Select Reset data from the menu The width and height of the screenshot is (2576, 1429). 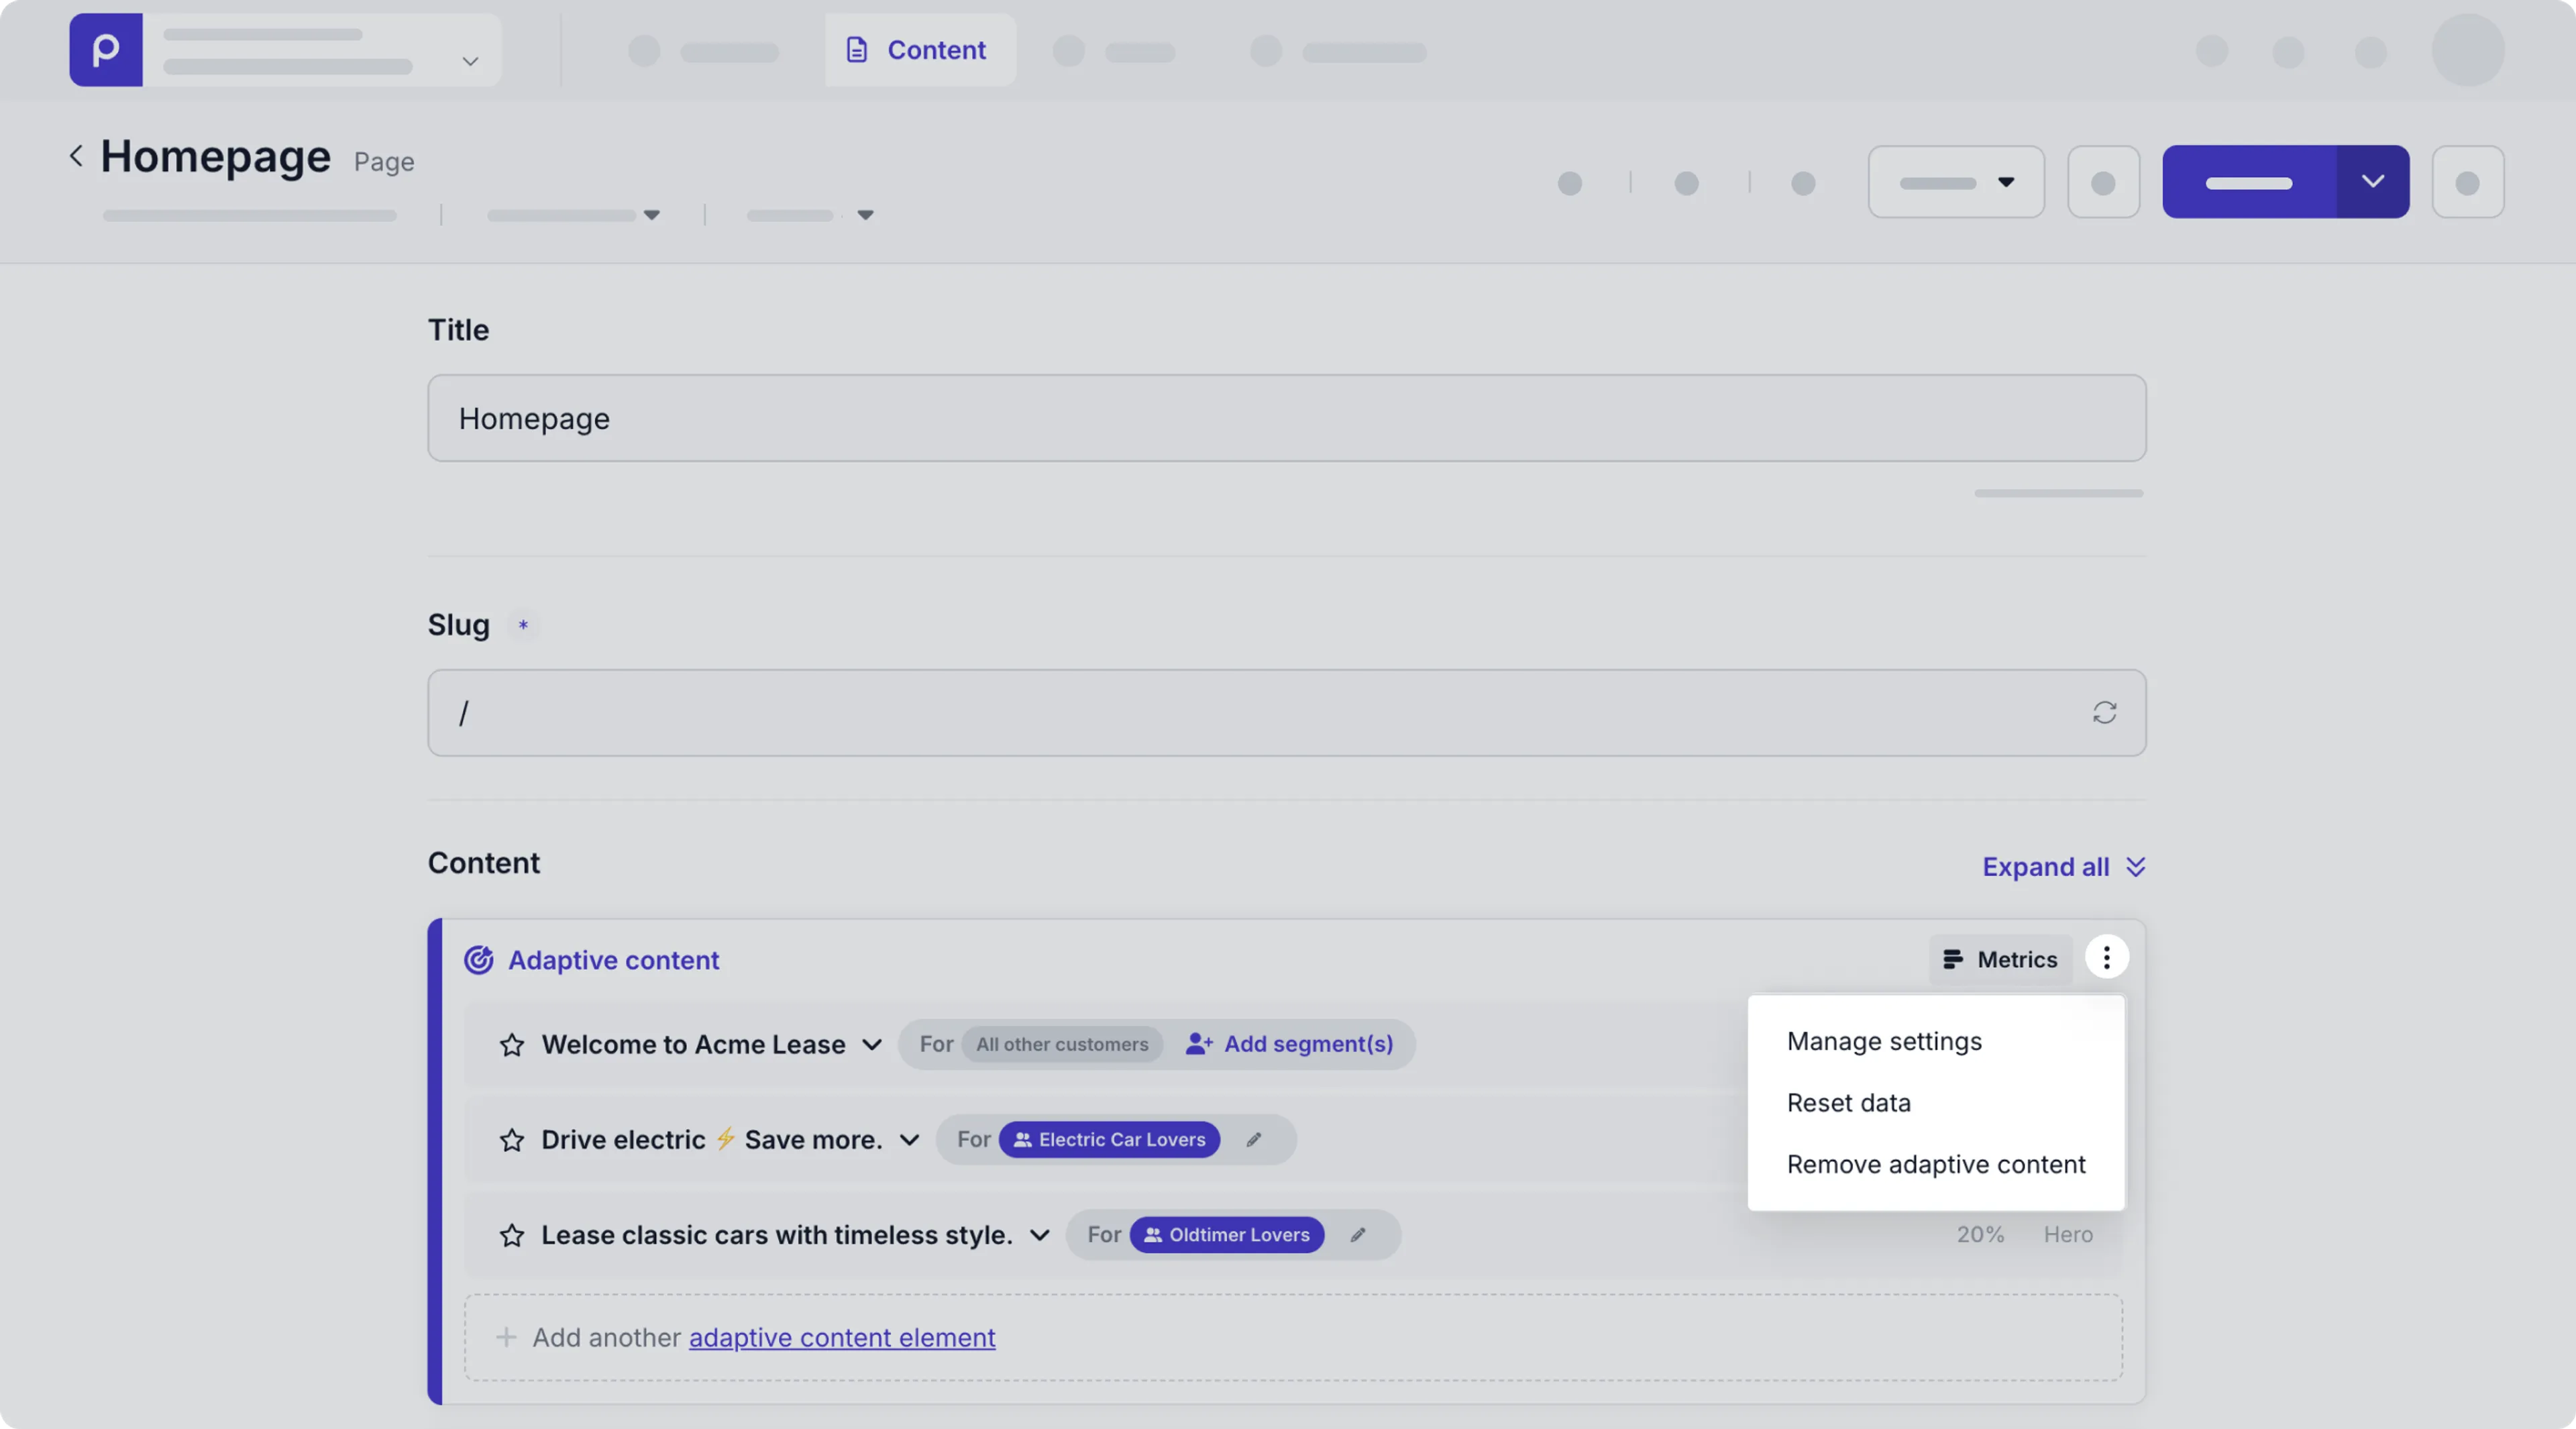(x=1849, y=1102)
